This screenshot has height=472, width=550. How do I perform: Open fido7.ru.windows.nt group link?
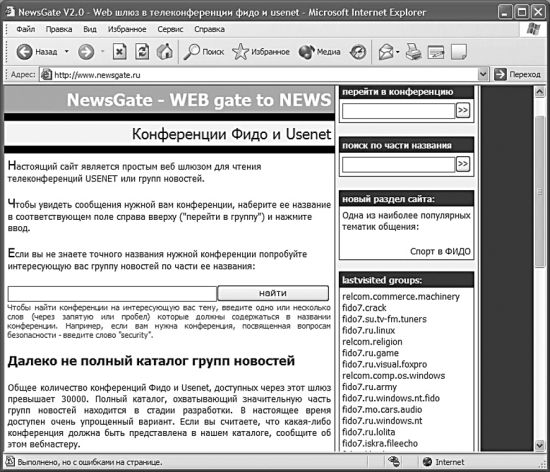point(382,421)
